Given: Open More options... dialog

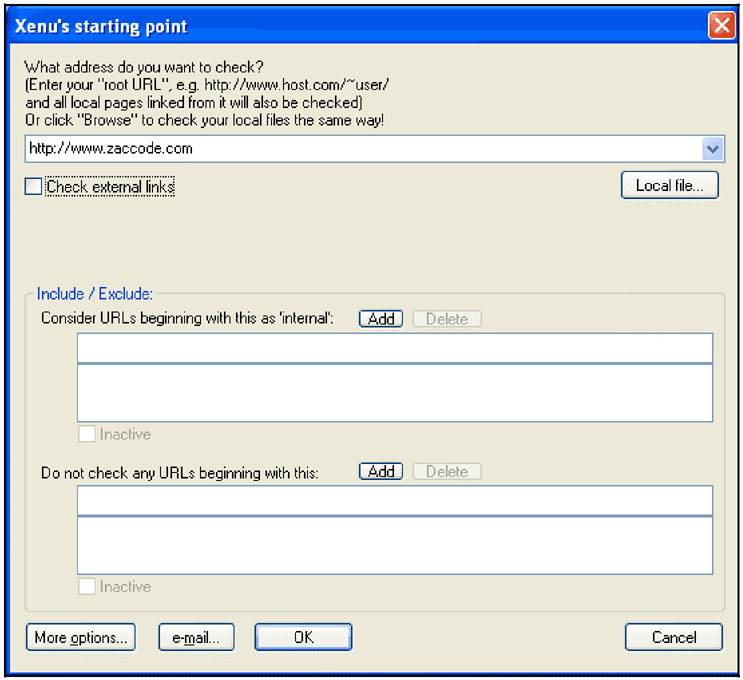Looking at the screenshot, I should 81,637.
